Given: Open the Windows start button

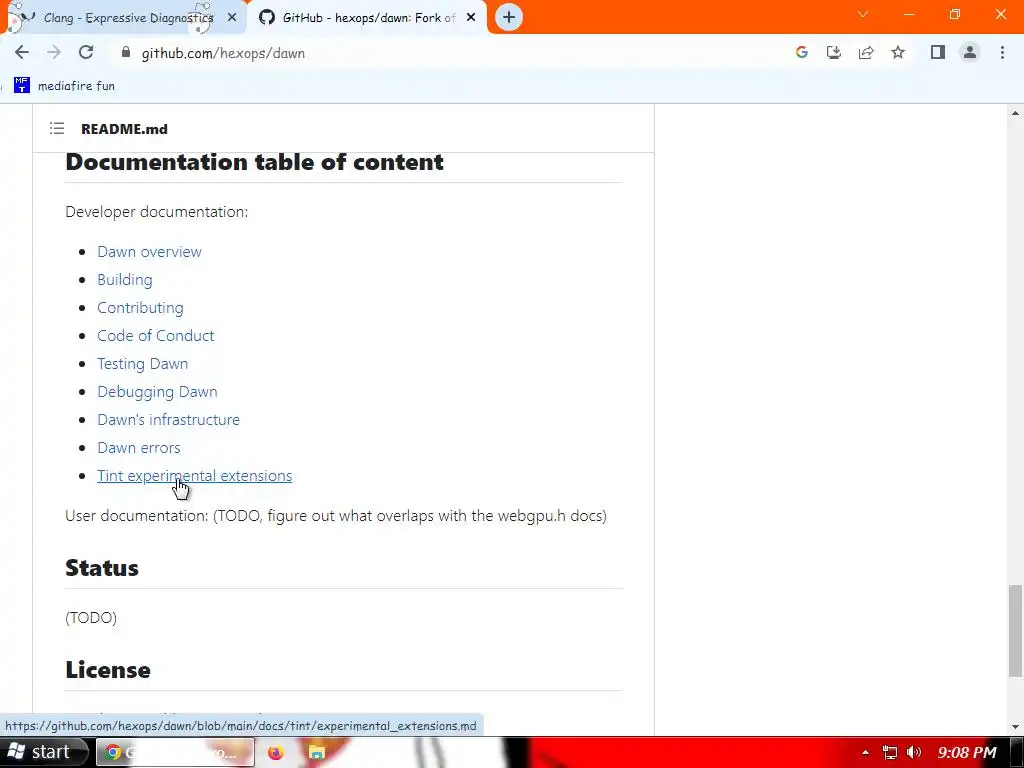Looking at the screenshot, I should (x=43, y=752).
